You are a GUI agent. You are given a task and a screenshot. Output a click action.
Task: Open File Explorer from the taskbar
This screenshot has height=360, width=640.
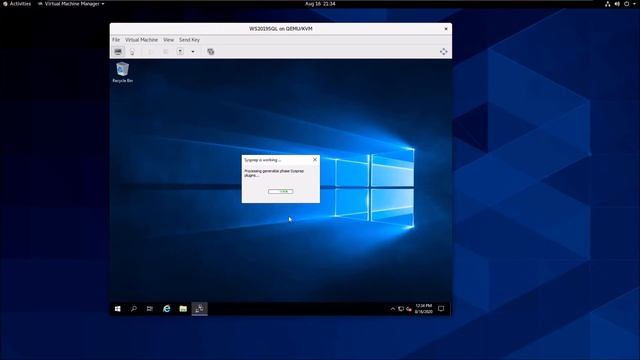[183, 309]
